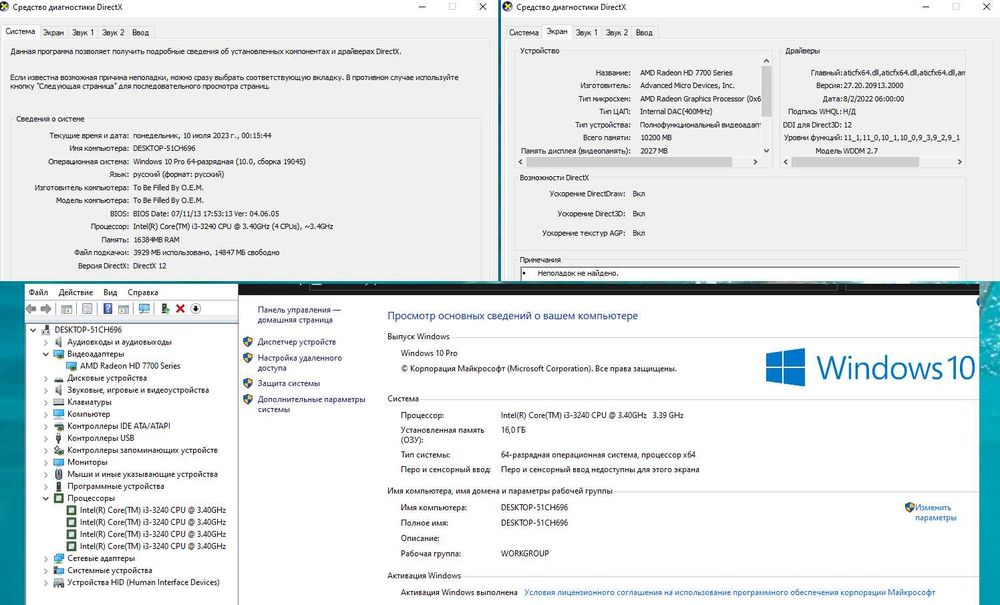This screenshot has width=1000, height=605.
Task: Click the down-arrow Disable device toolbar icon
Action: (x=196, y=309)
